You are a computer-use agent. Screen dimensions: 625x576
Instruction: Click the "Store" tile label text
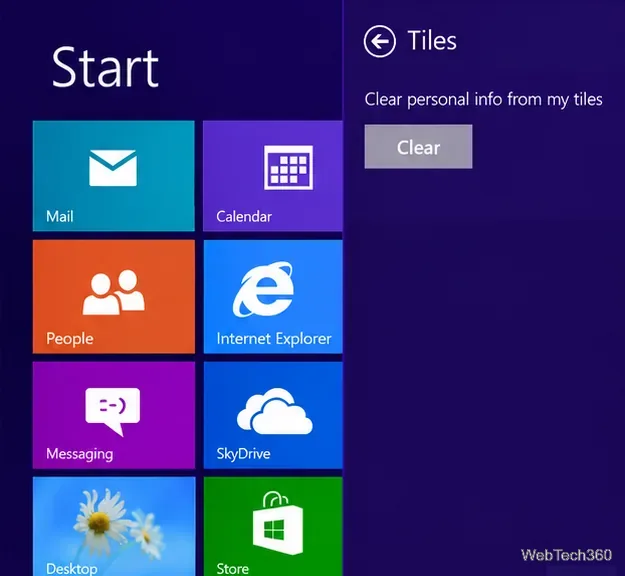pos(232,568)
